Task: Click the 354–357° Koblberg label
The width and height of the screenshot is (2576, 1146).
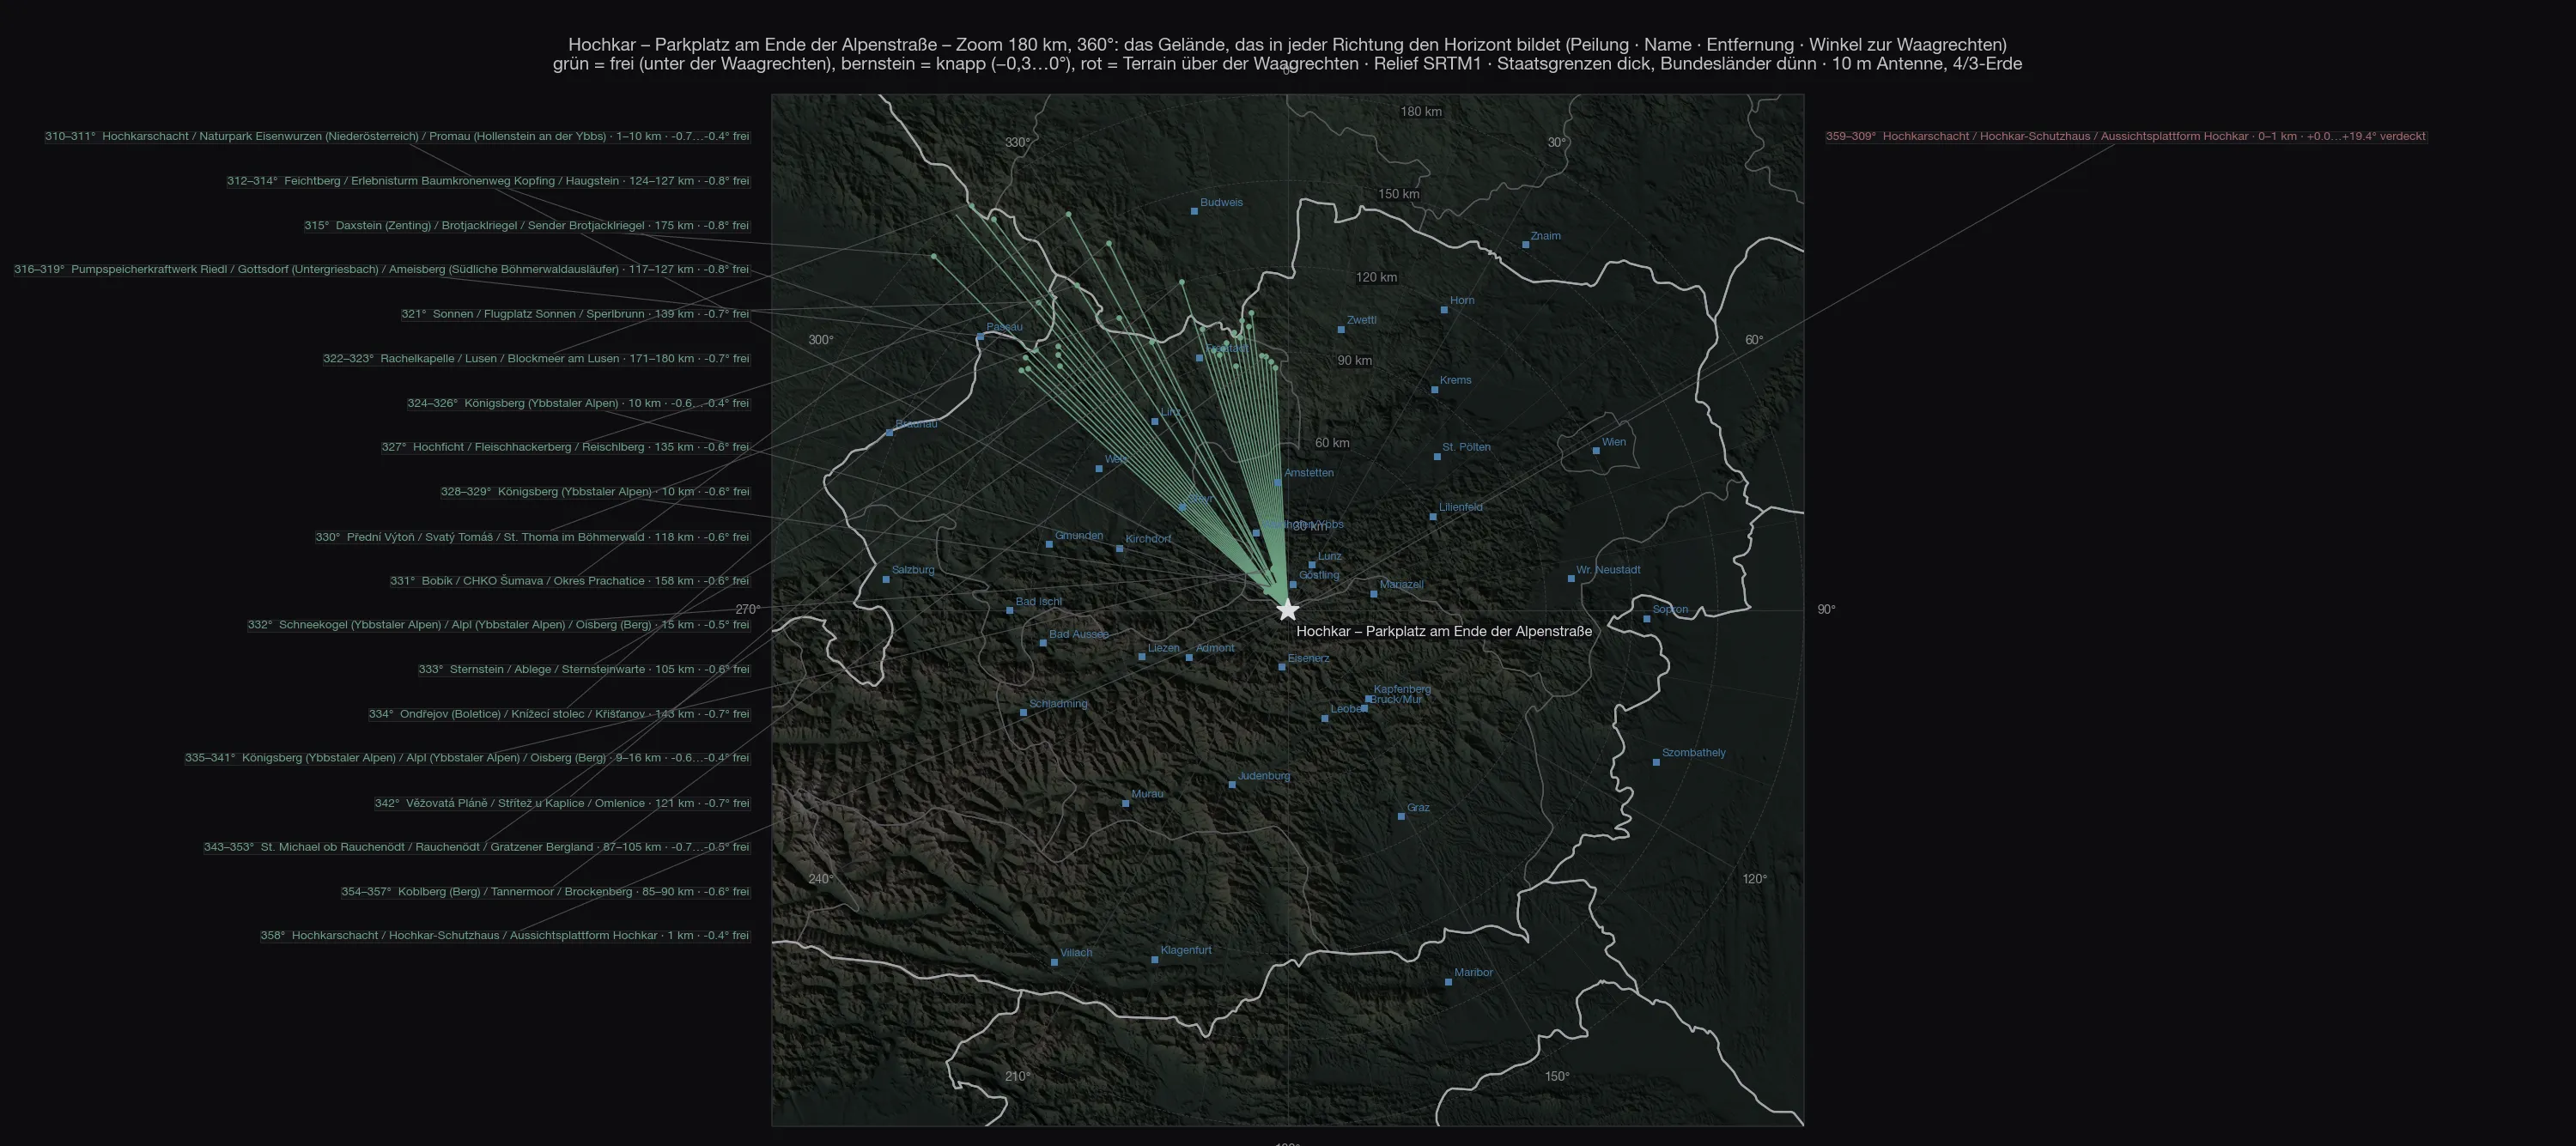Action: click(x=545, y=891)
